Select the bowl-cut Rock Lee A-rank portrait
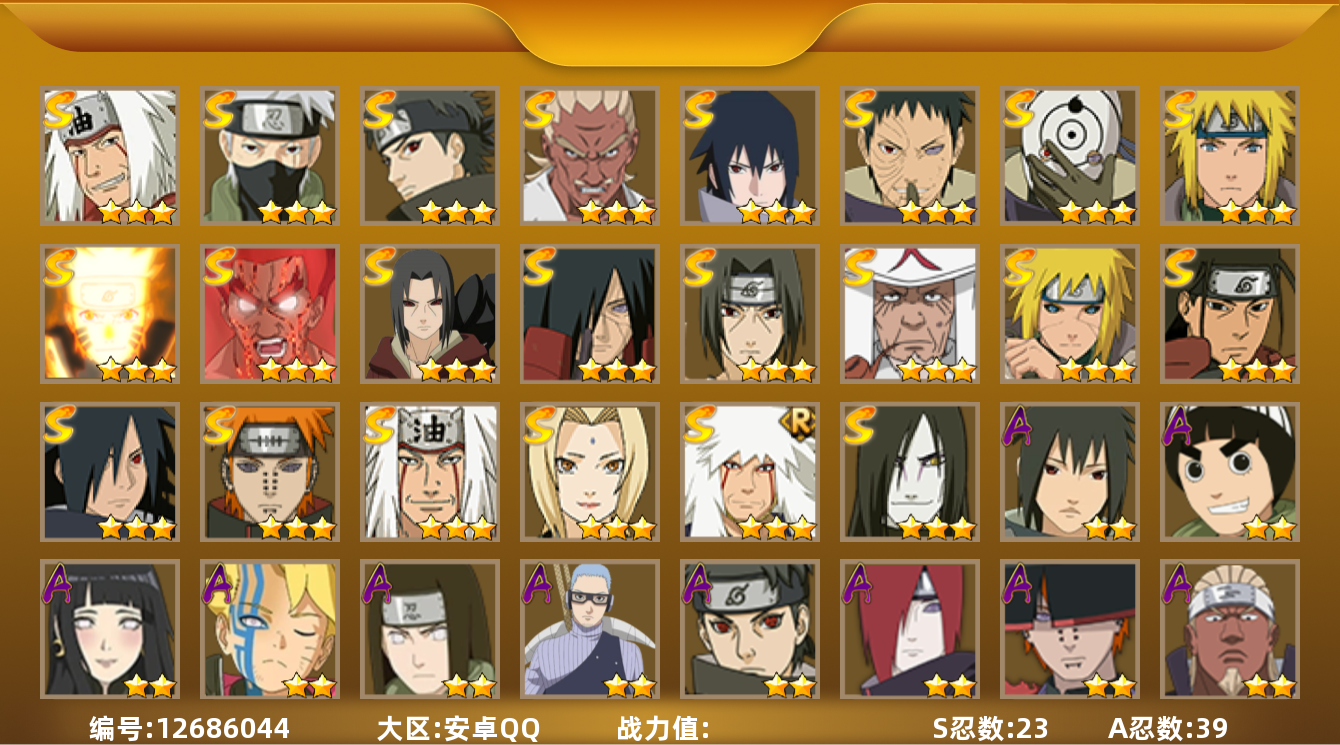The width and height of the screenshot is (1340, 745). (1229, 472)
